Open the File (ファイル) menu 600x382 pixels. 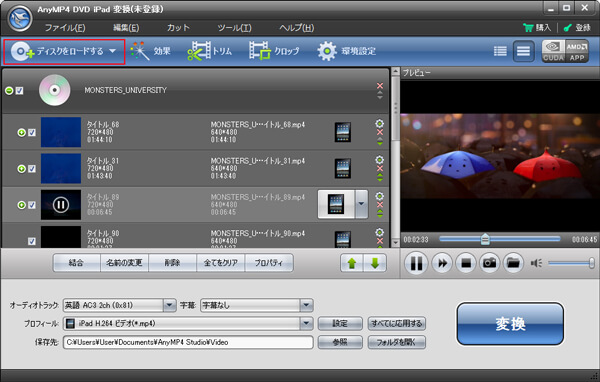[65, 28]
